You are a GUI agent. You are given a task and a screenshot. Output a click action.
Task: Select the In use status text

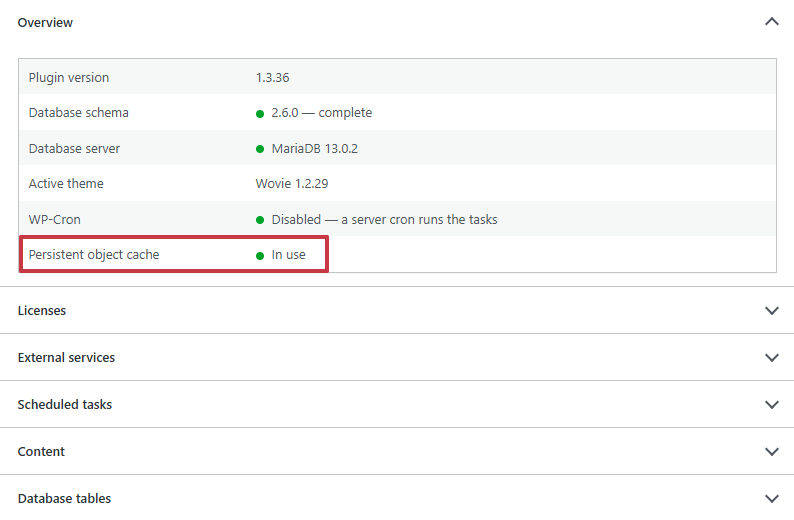point(289,255)
